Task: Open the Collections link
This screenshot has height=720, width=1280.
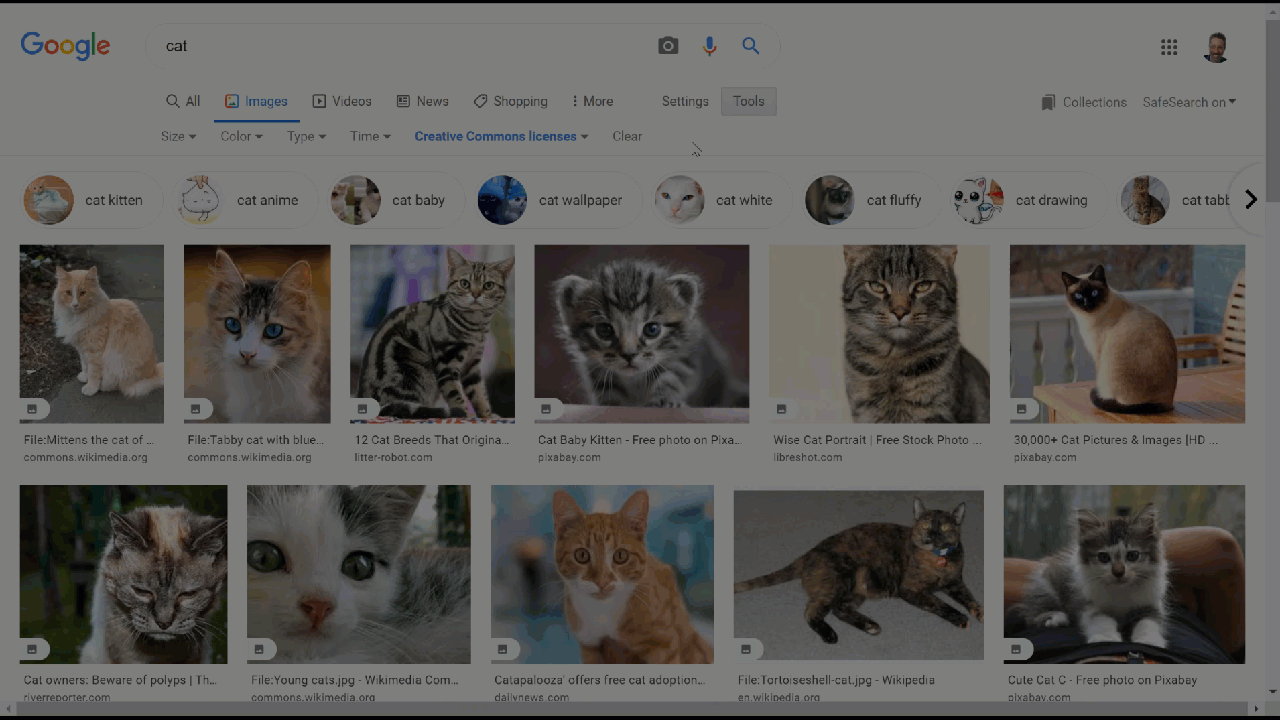Action: (1094, 102)
